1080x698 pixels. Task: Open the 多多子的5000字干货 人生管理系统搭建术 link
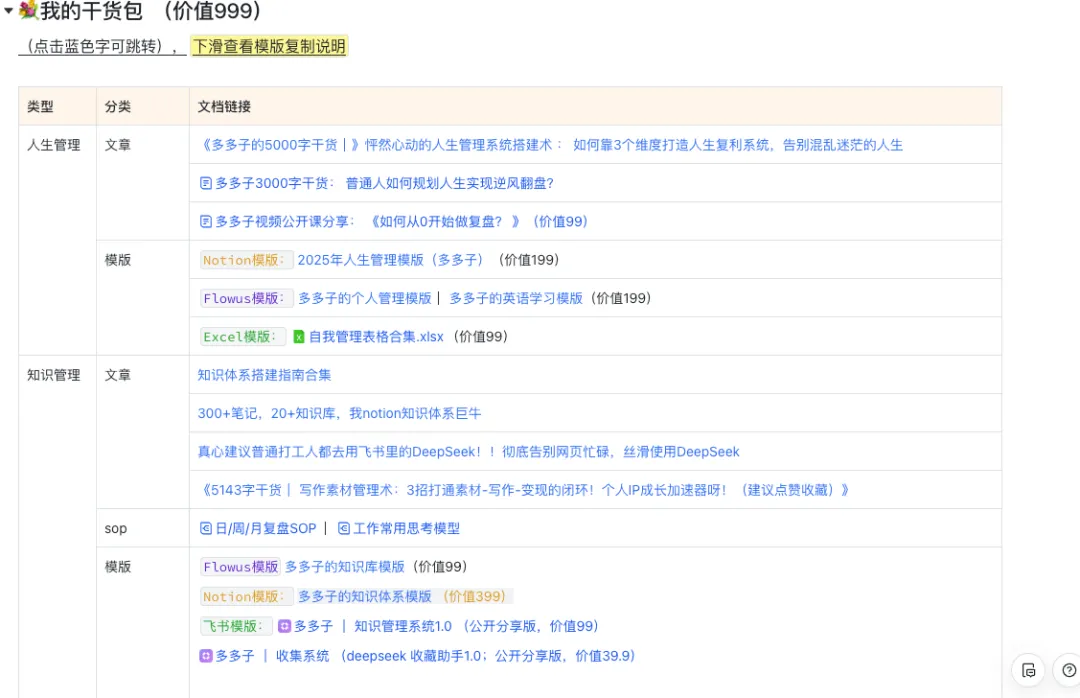click(x=550, y=145)
